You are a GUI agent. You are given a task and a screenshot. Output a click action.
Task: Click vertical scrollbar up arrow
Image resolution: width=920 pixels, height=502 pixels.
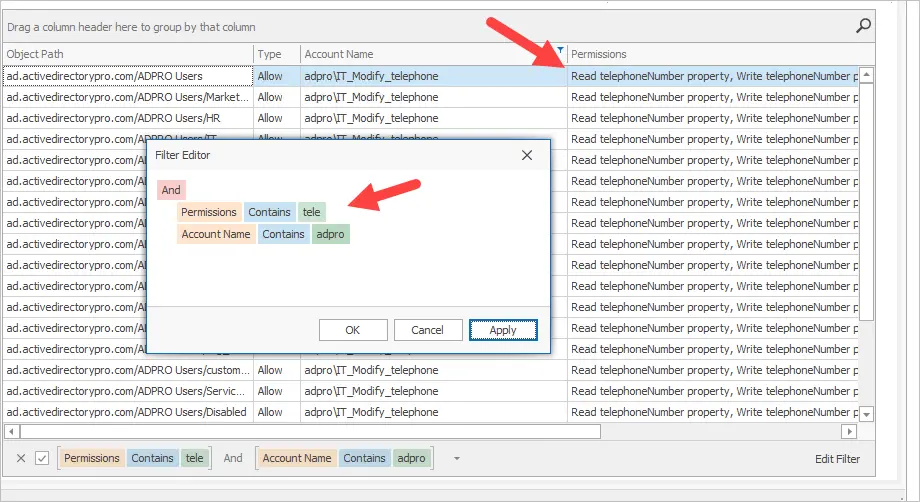[x=866, y=75]
